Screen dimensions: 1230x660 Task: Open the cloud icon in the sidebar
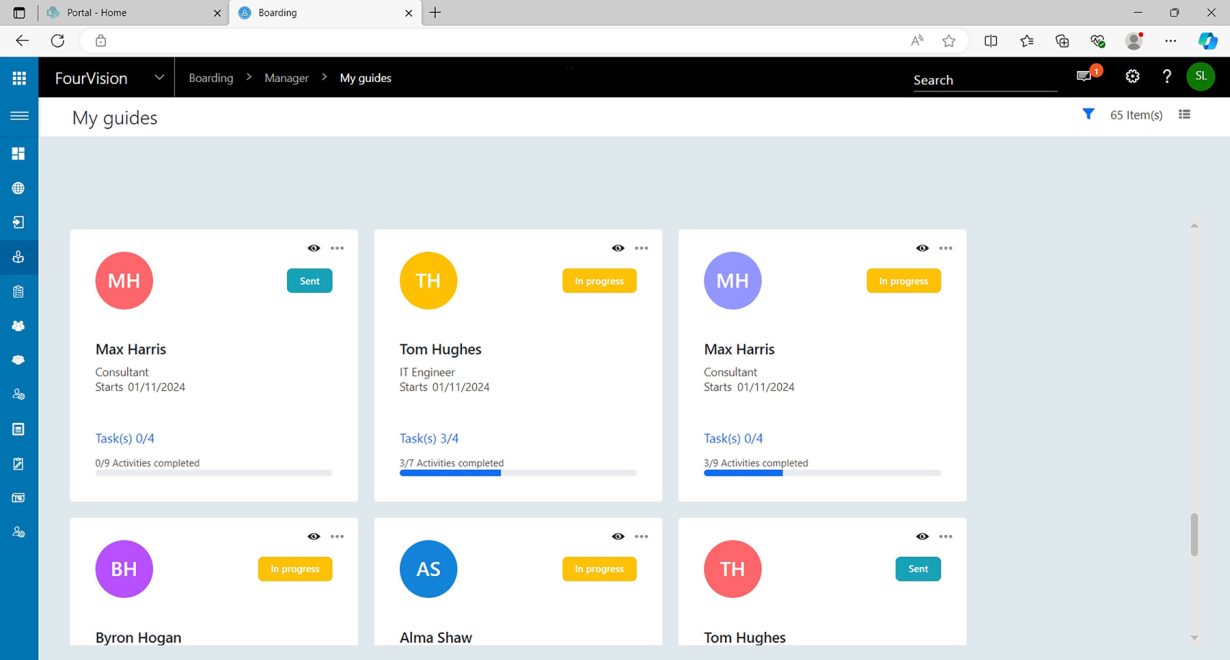click(19, 359)
